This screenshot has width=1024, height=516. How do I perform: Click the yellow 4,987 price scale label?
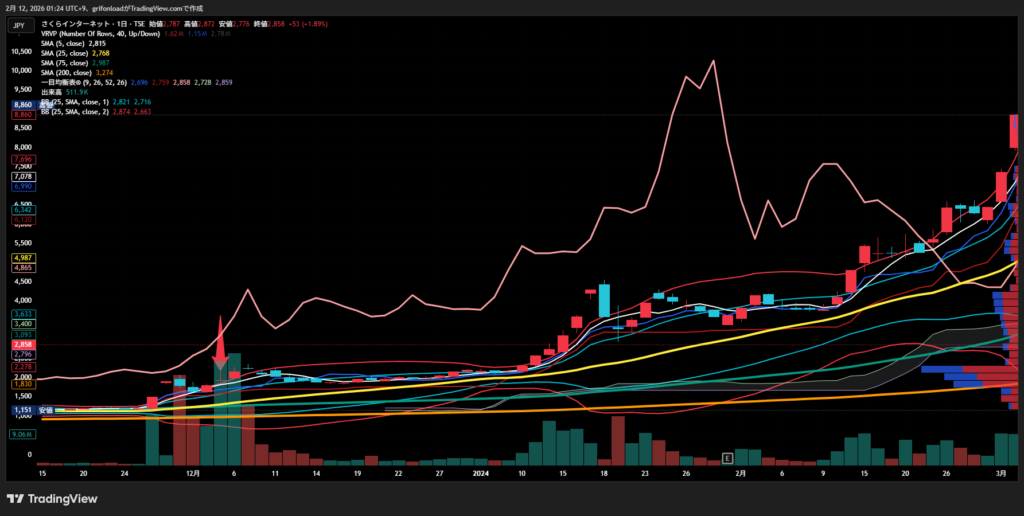[23, 258]
